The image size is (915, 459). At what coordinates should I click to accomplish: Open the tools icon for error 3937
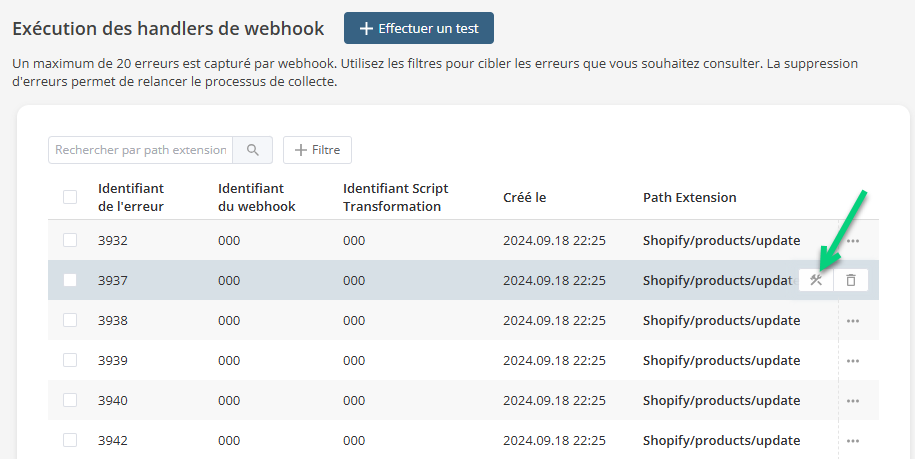click(816, 280)
